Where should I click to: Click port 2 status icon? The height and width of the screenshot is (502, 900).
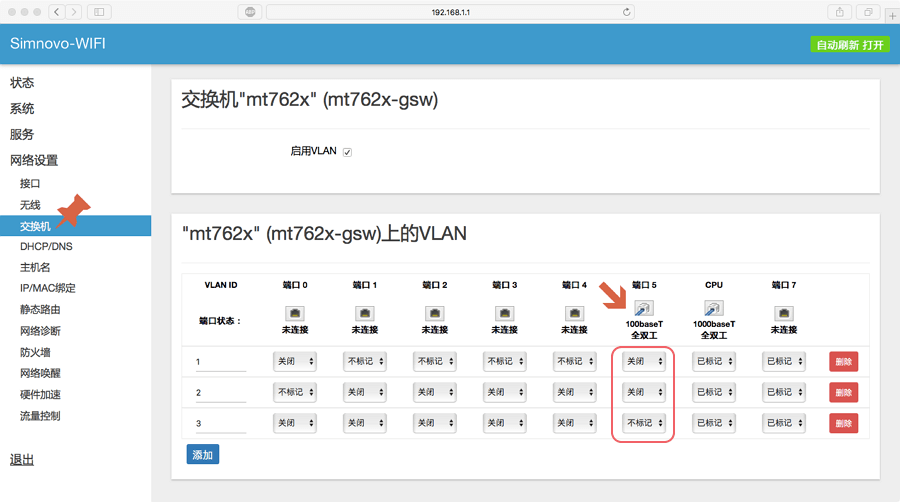click(x=435, y=313)
